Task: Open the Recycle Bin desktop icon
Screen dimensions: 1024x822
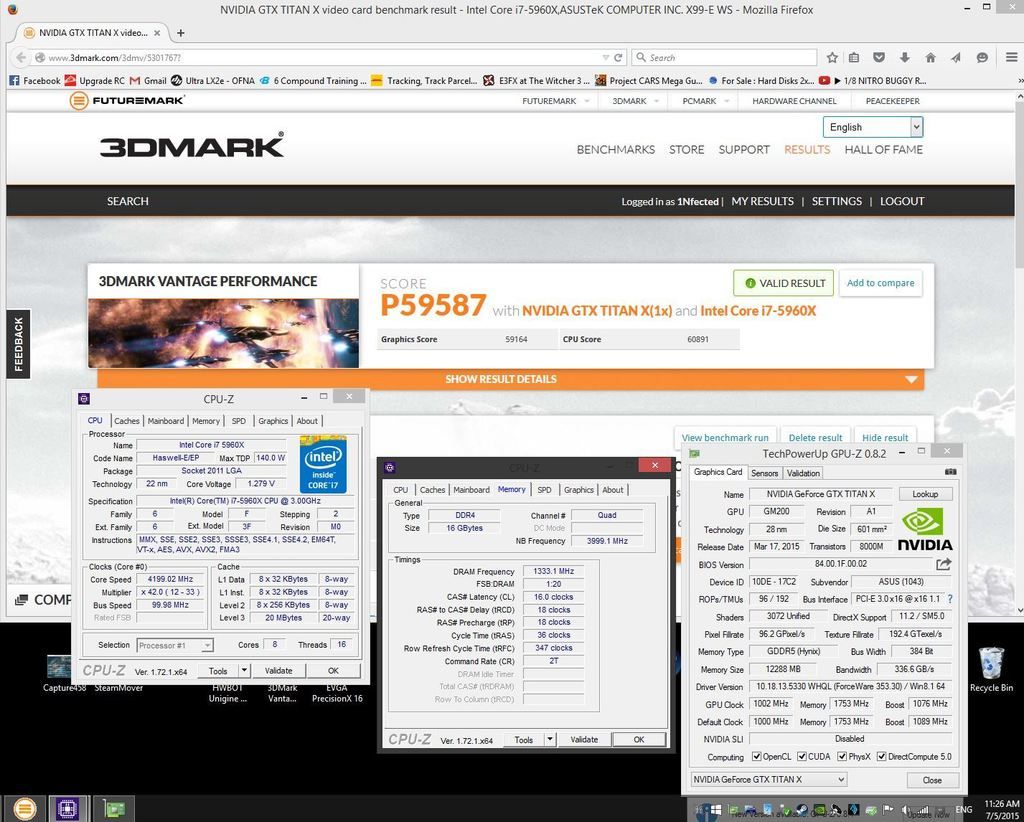Action: tap(991, 669)
